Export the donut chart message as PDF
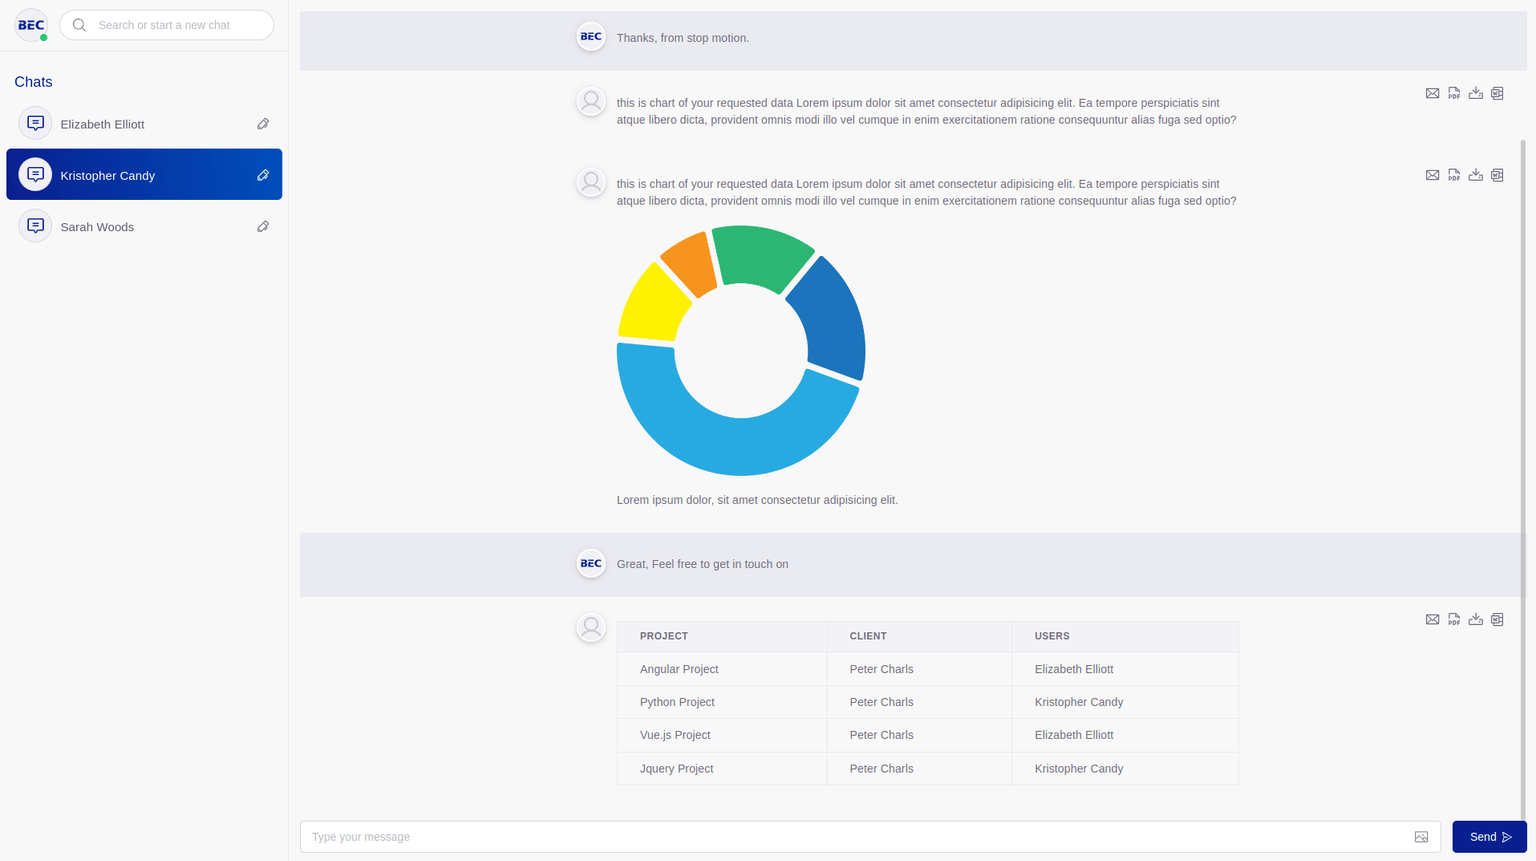Screen dimensions: 1536x861 click(1454, 175)
